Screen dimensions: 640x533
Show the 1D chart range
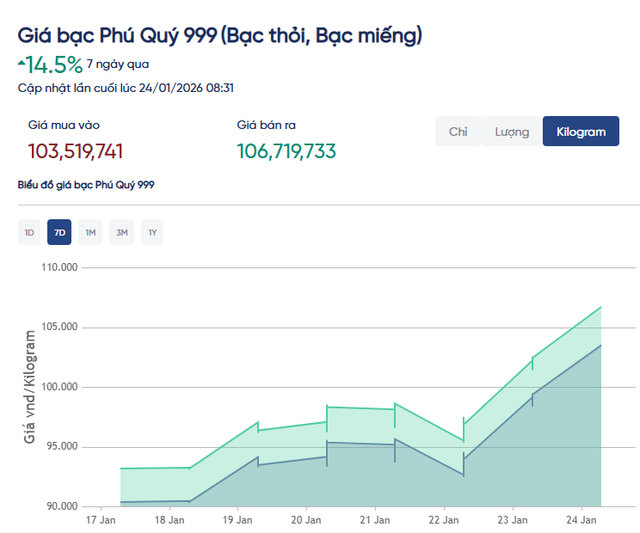(30, 233)
